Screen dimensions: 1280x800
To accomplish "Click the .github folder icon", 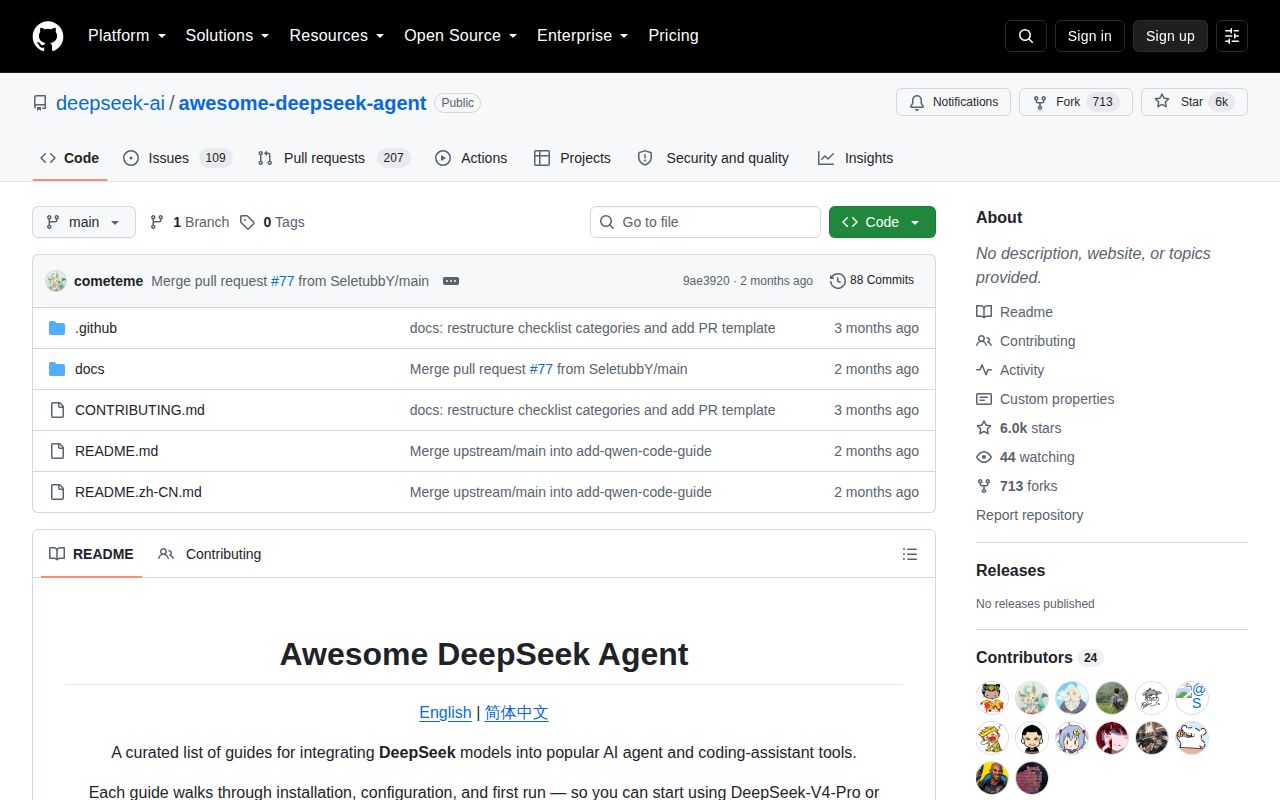I will [57, 328].
